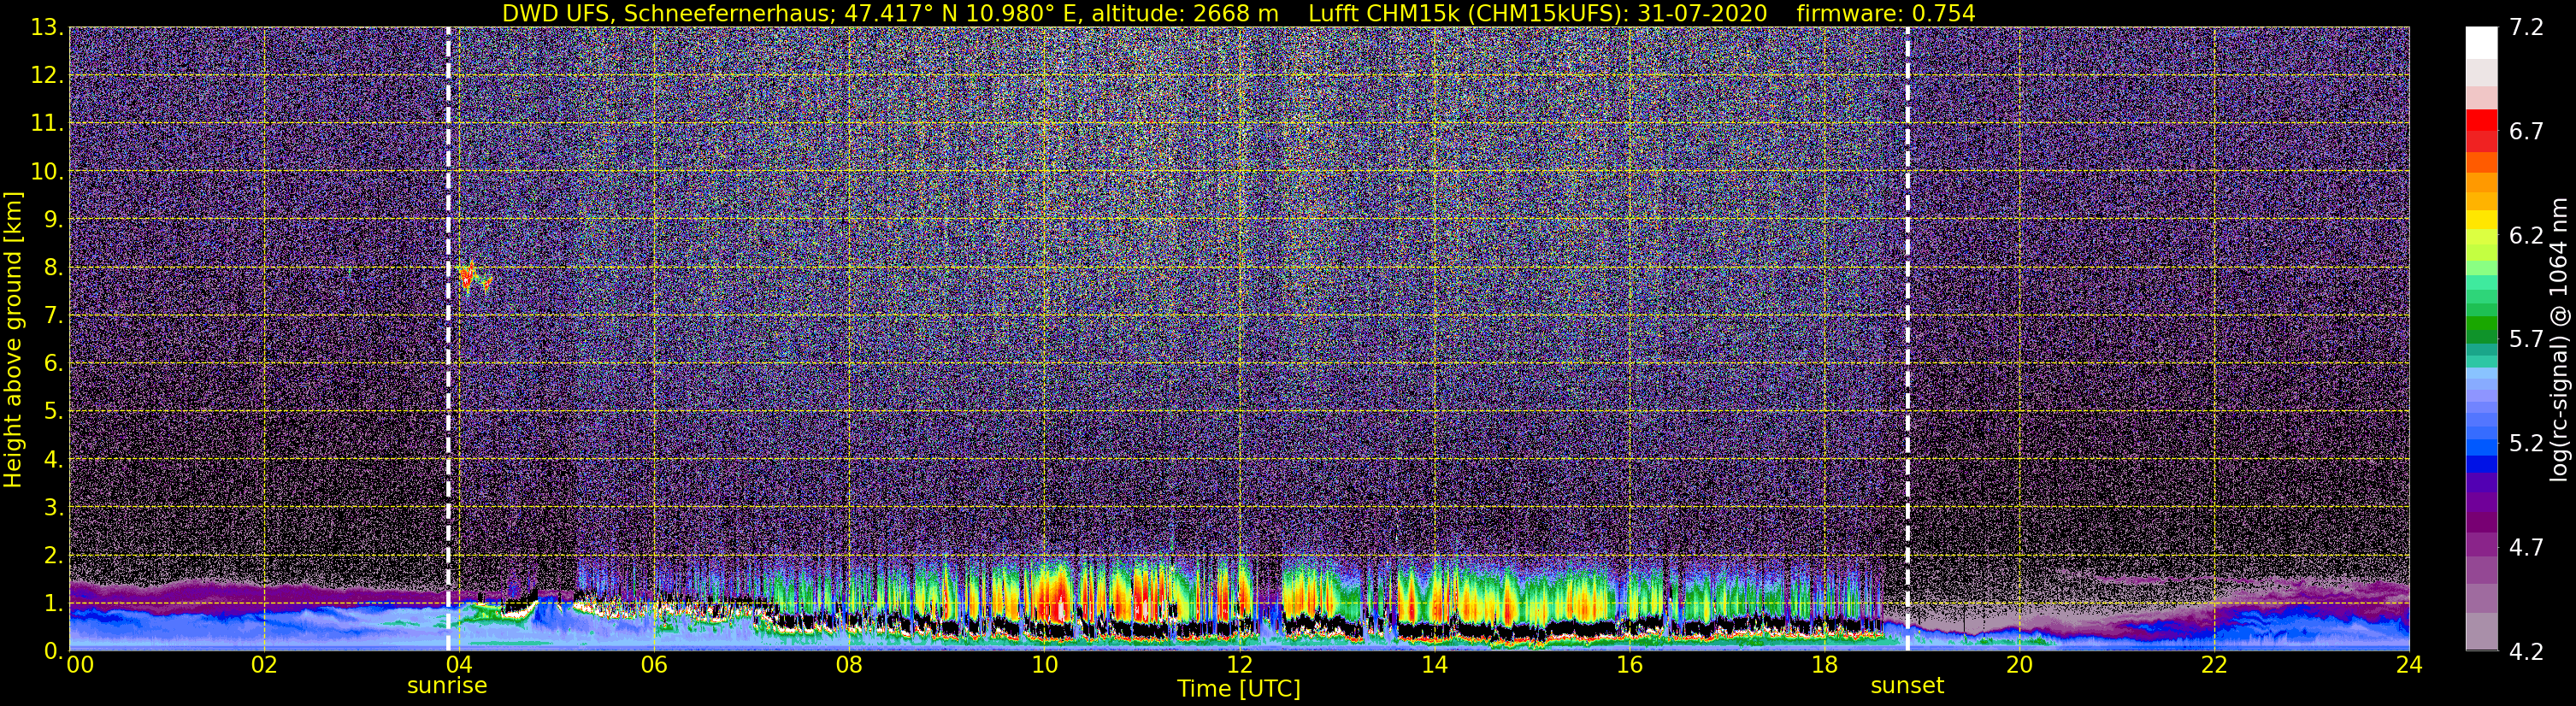
Task: Click the purple colorbar swatch near 4.7
Action: 2481,546
